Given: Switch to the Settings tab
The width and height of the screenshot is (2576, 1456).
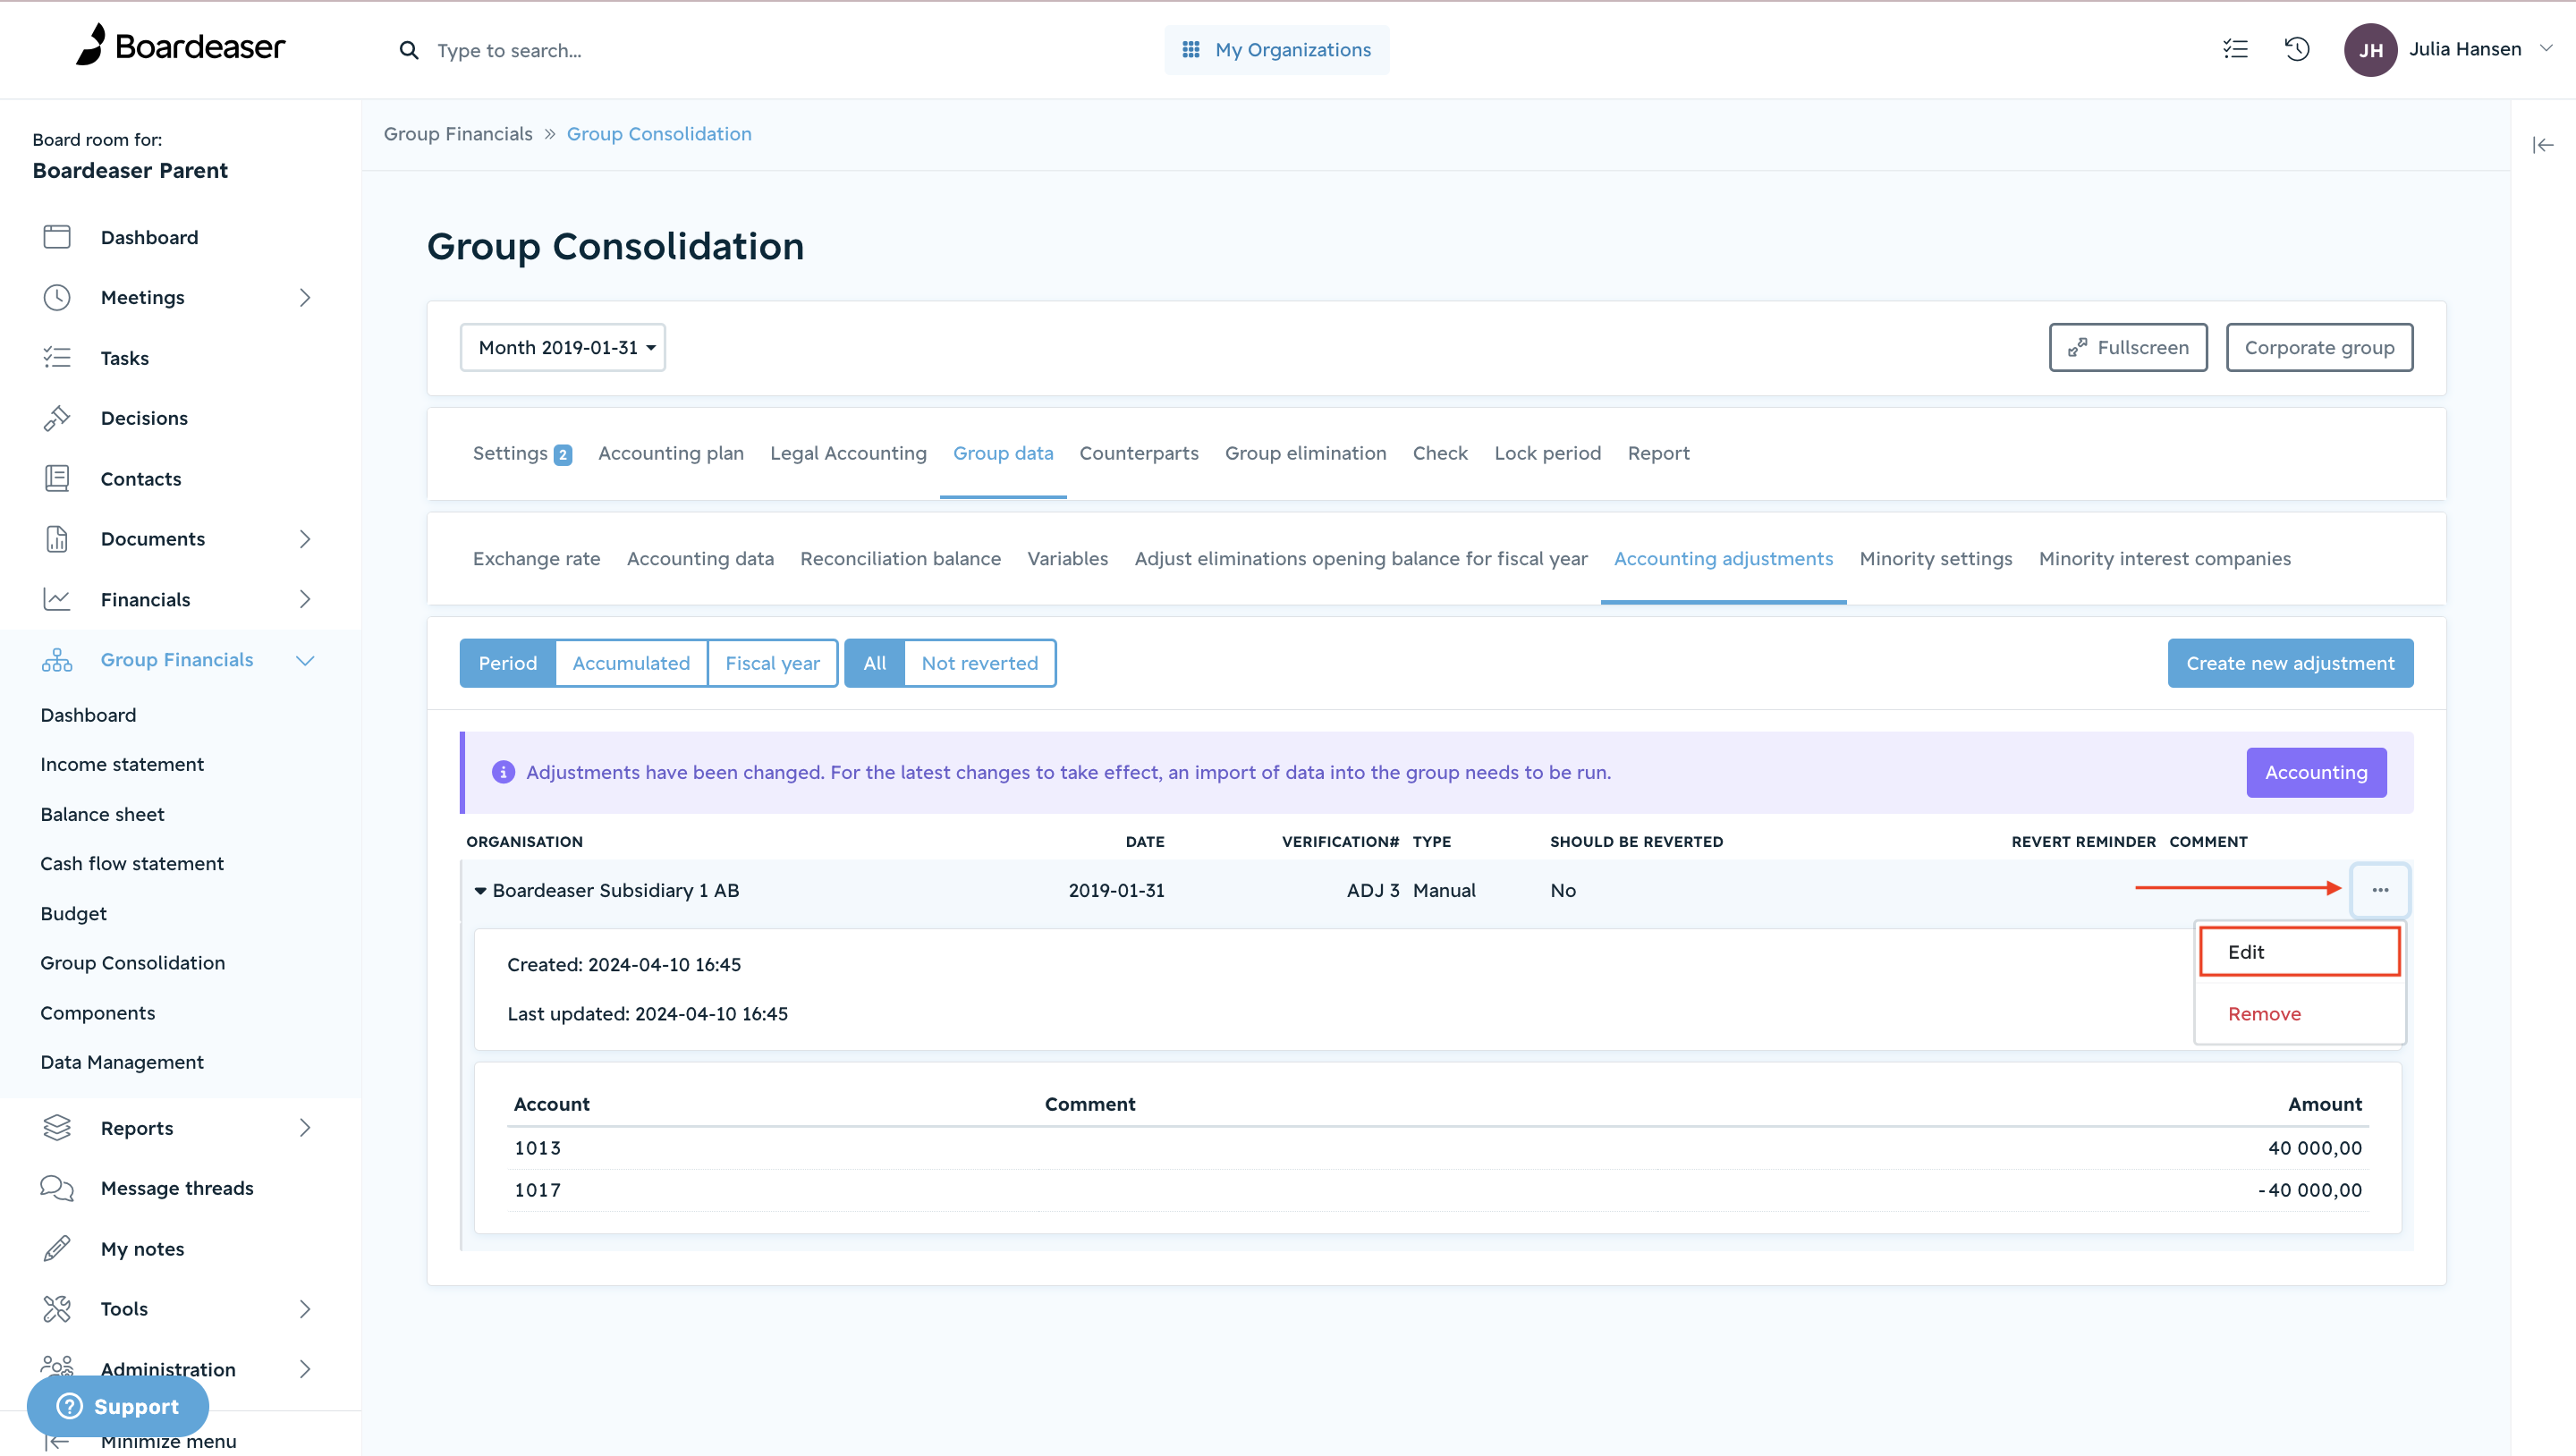Looking at the screenshot, I should coord(522,454).
